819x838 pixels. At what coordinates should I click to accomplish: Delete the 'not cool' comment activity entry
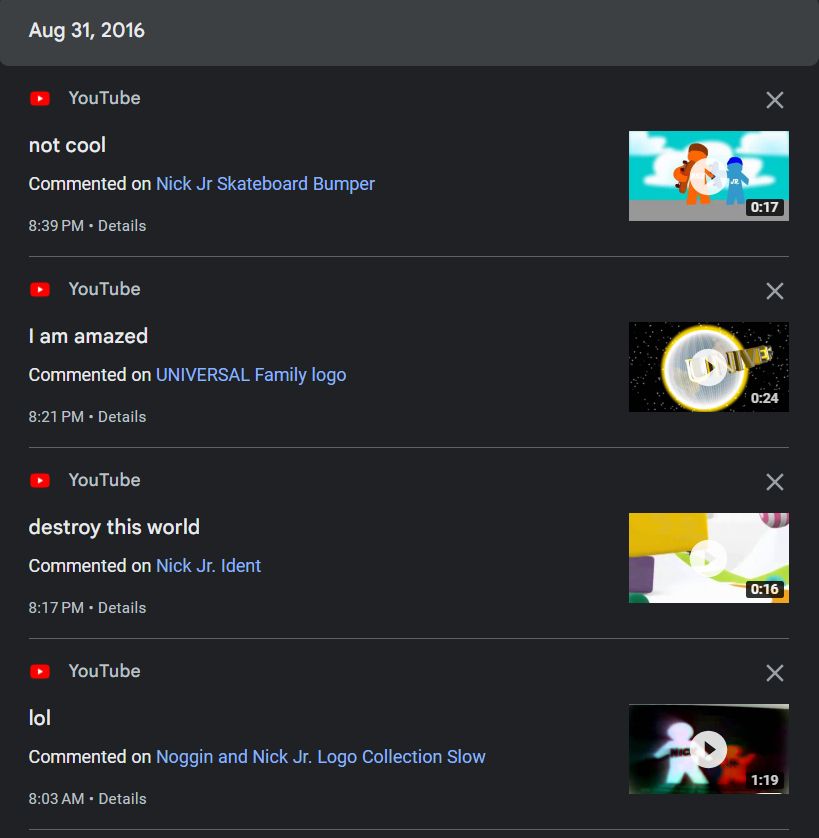tap(775, 100)
